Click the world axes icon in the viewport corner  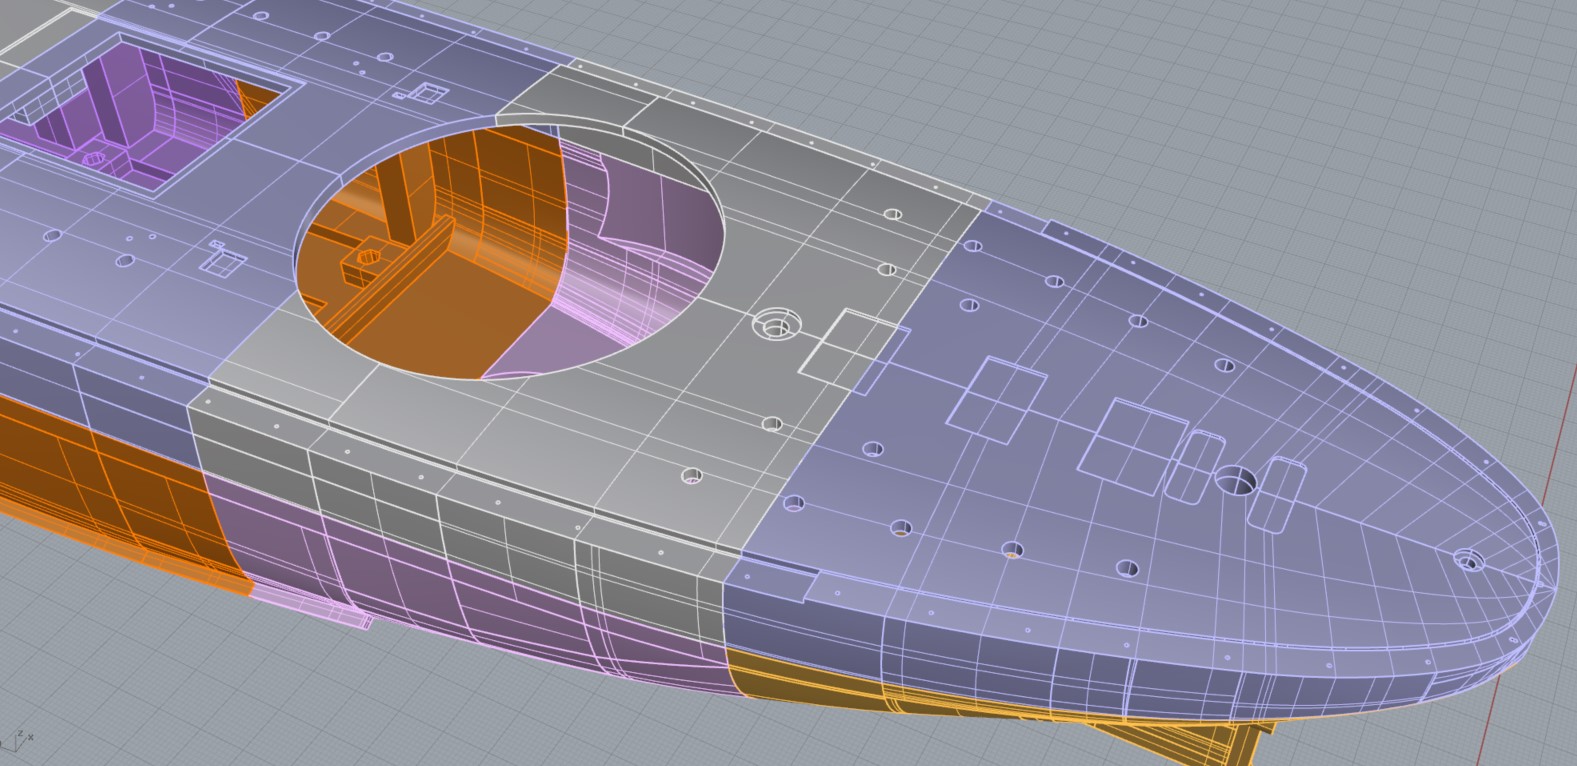tap(18, 740)
